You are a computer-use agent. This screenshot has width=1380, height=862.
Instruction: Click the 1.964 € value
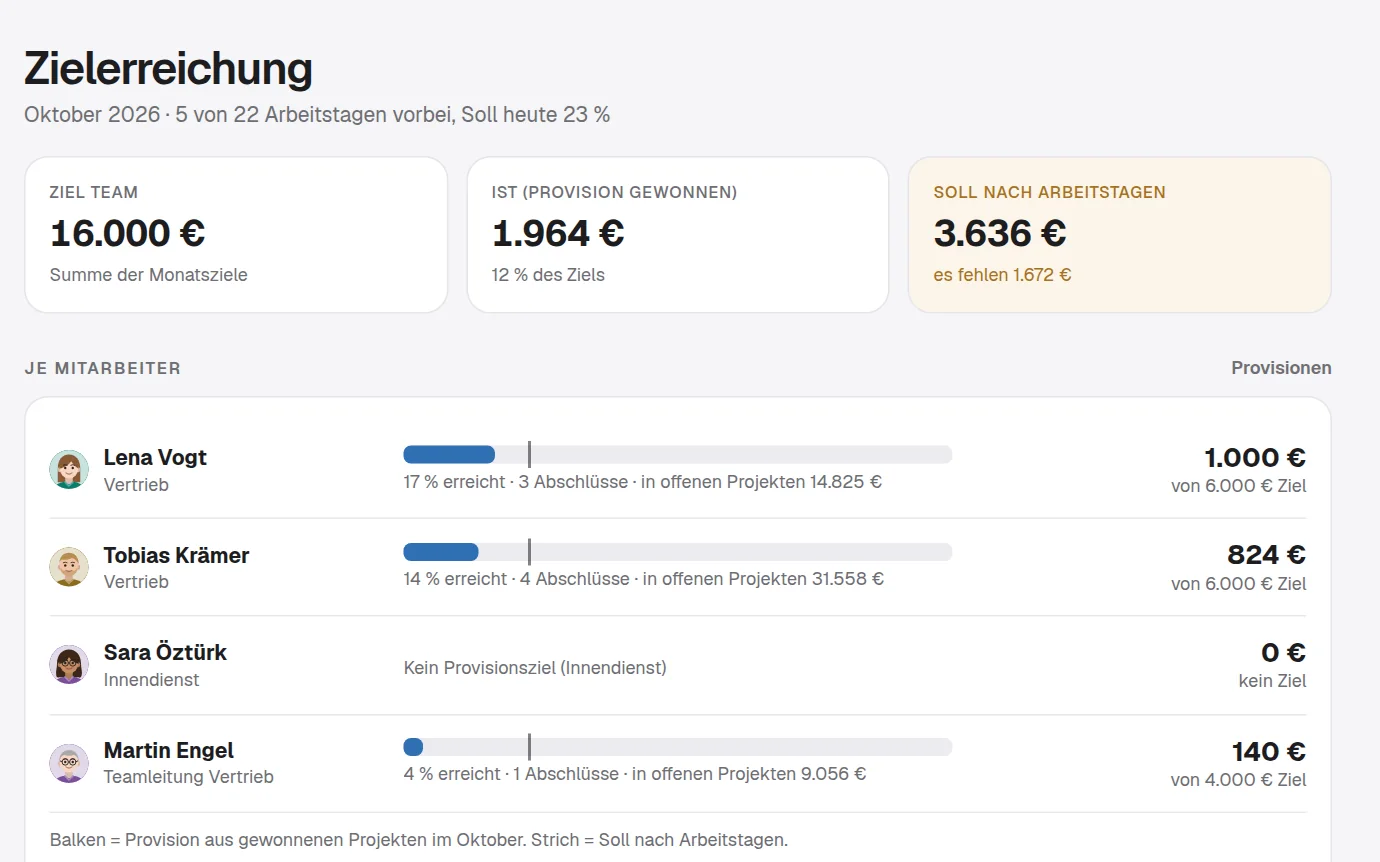558,234
